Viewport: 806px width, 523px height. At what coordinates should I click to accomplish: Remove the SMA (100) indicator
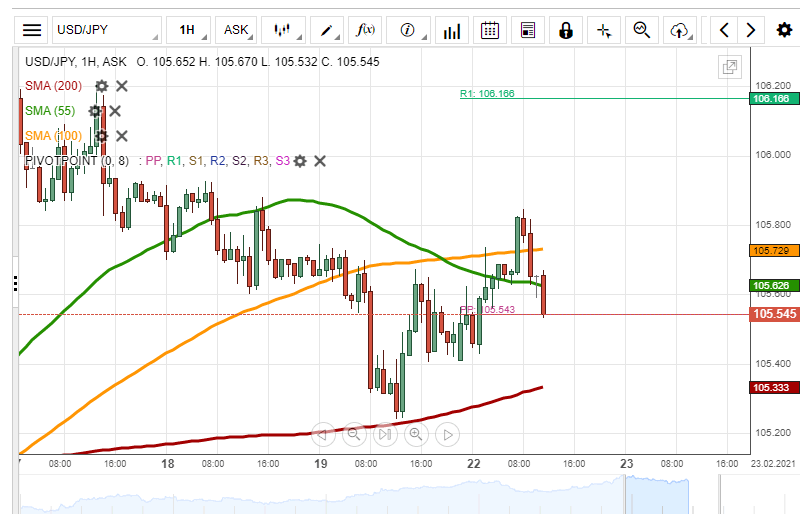tap(122, 136)
